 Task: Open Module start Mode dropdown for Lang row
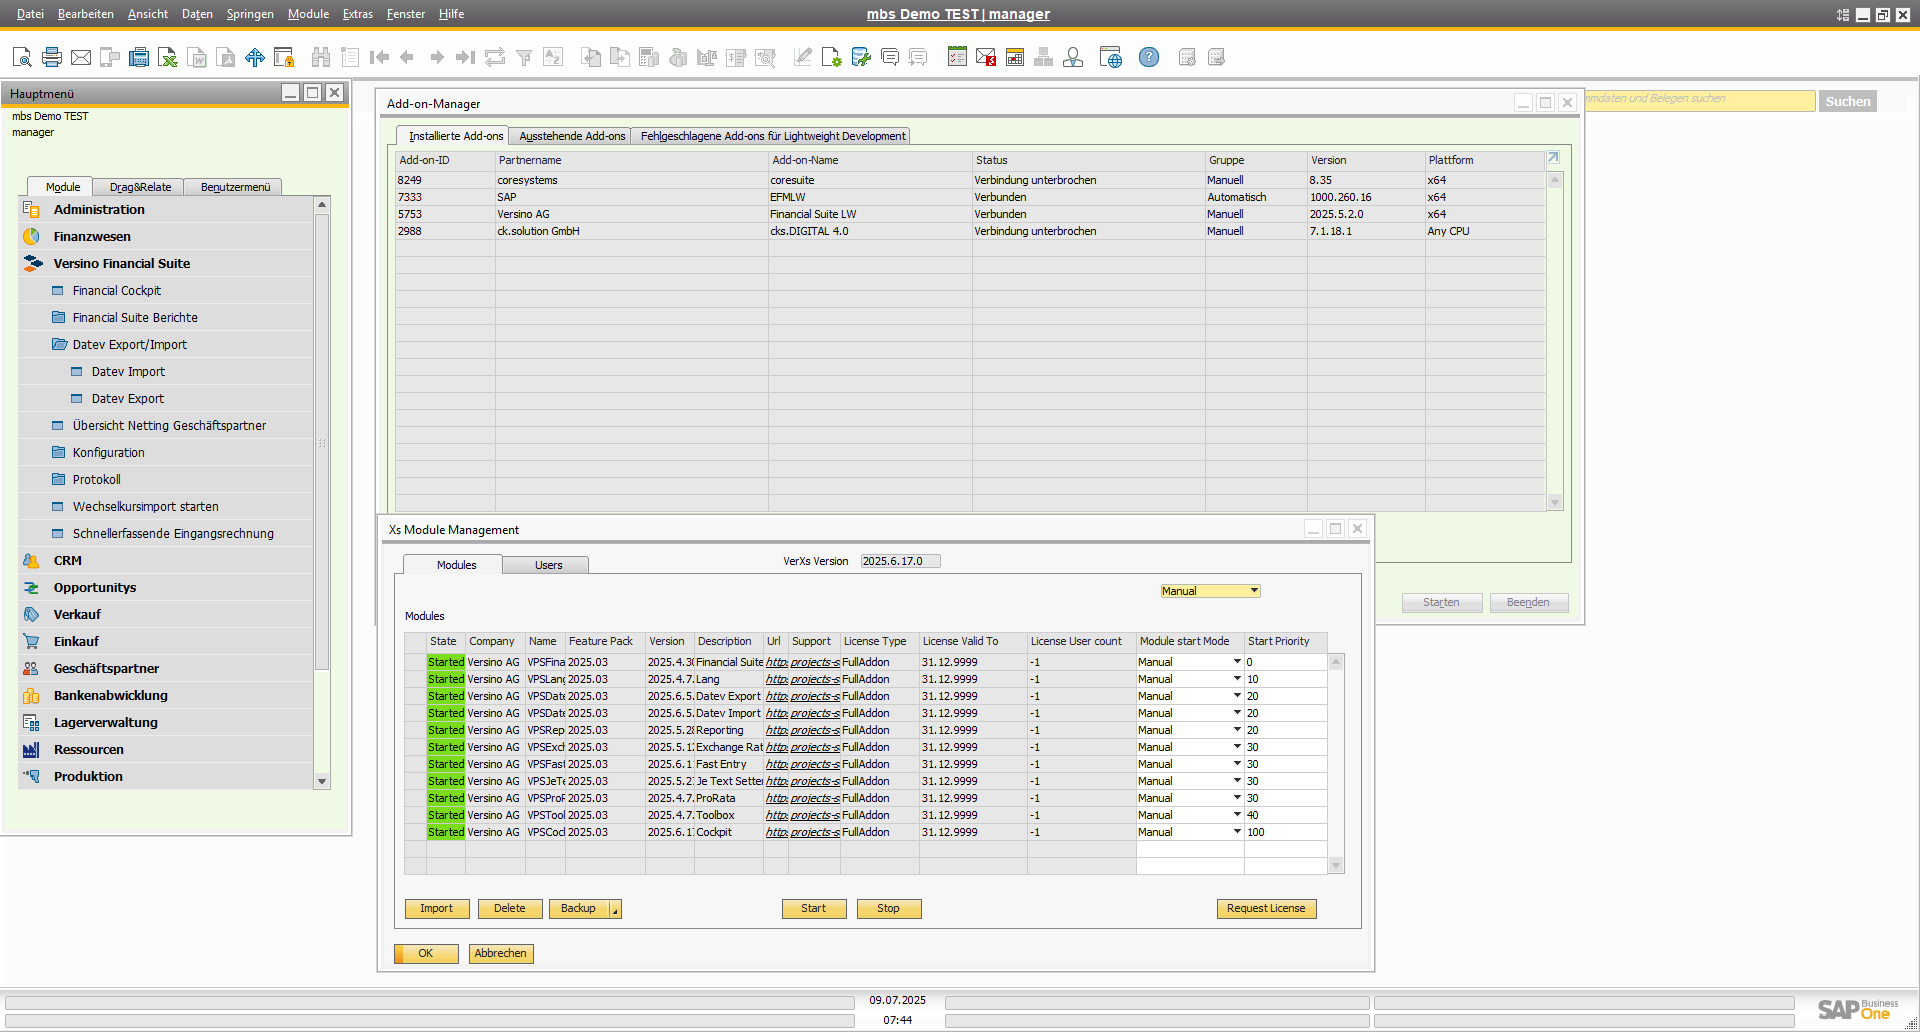[1237, 679]
